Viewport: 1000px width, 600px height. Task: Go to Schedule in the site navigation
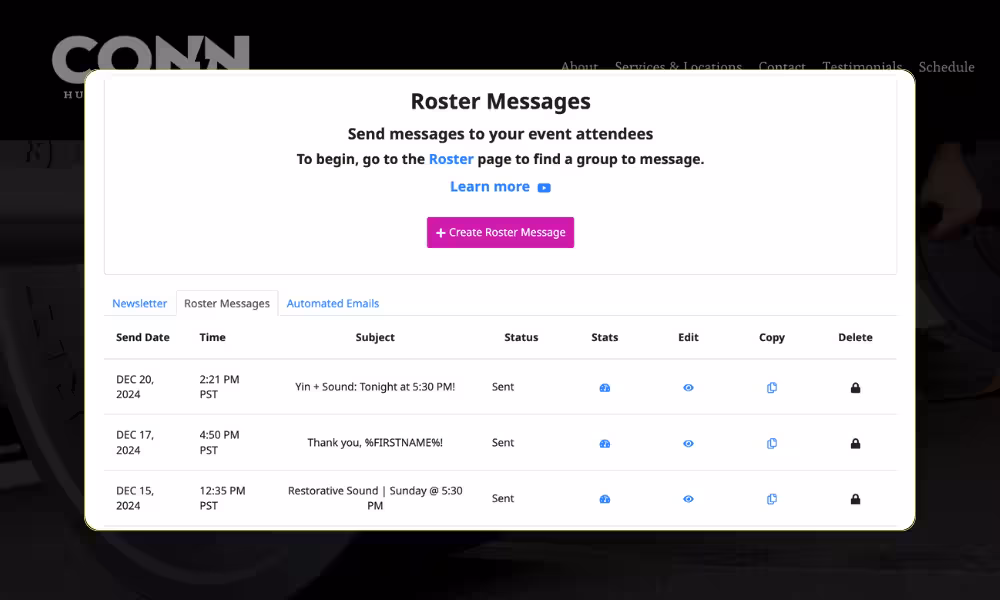946,67
